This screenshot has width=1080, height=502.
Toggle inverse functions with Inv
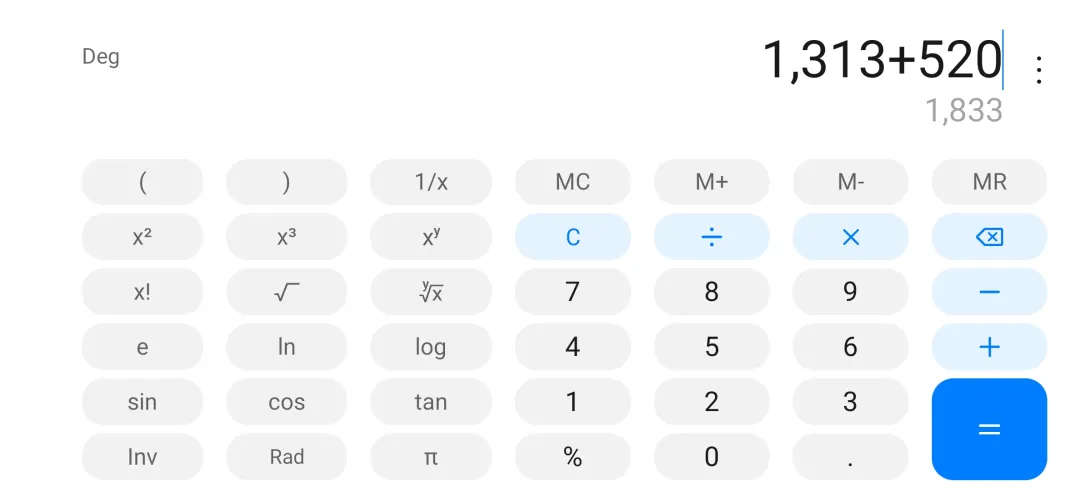pyautogui.click(x=142, y=457)
